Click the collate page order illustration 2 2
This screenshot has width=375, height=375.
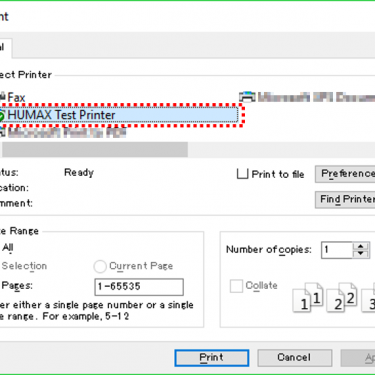(342, 297)
